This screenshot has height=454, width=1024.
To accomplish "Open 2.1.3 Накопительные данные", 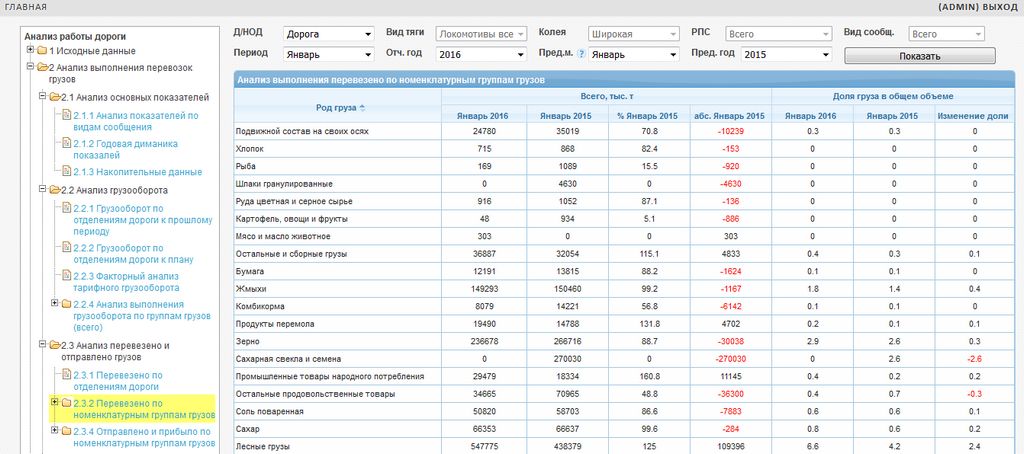I will (x=138, y=172).
